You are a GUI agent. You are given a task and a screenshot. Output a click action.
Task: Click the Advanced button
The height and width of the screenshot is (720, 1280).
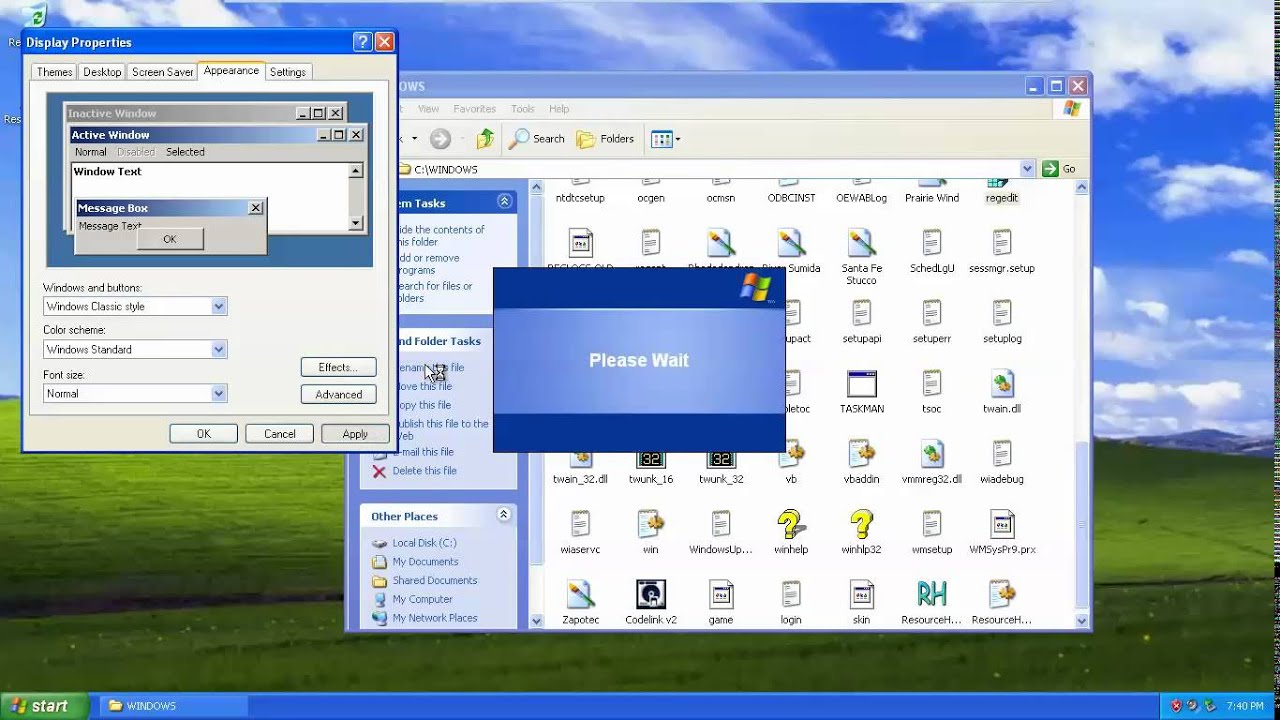coord(338,394)
